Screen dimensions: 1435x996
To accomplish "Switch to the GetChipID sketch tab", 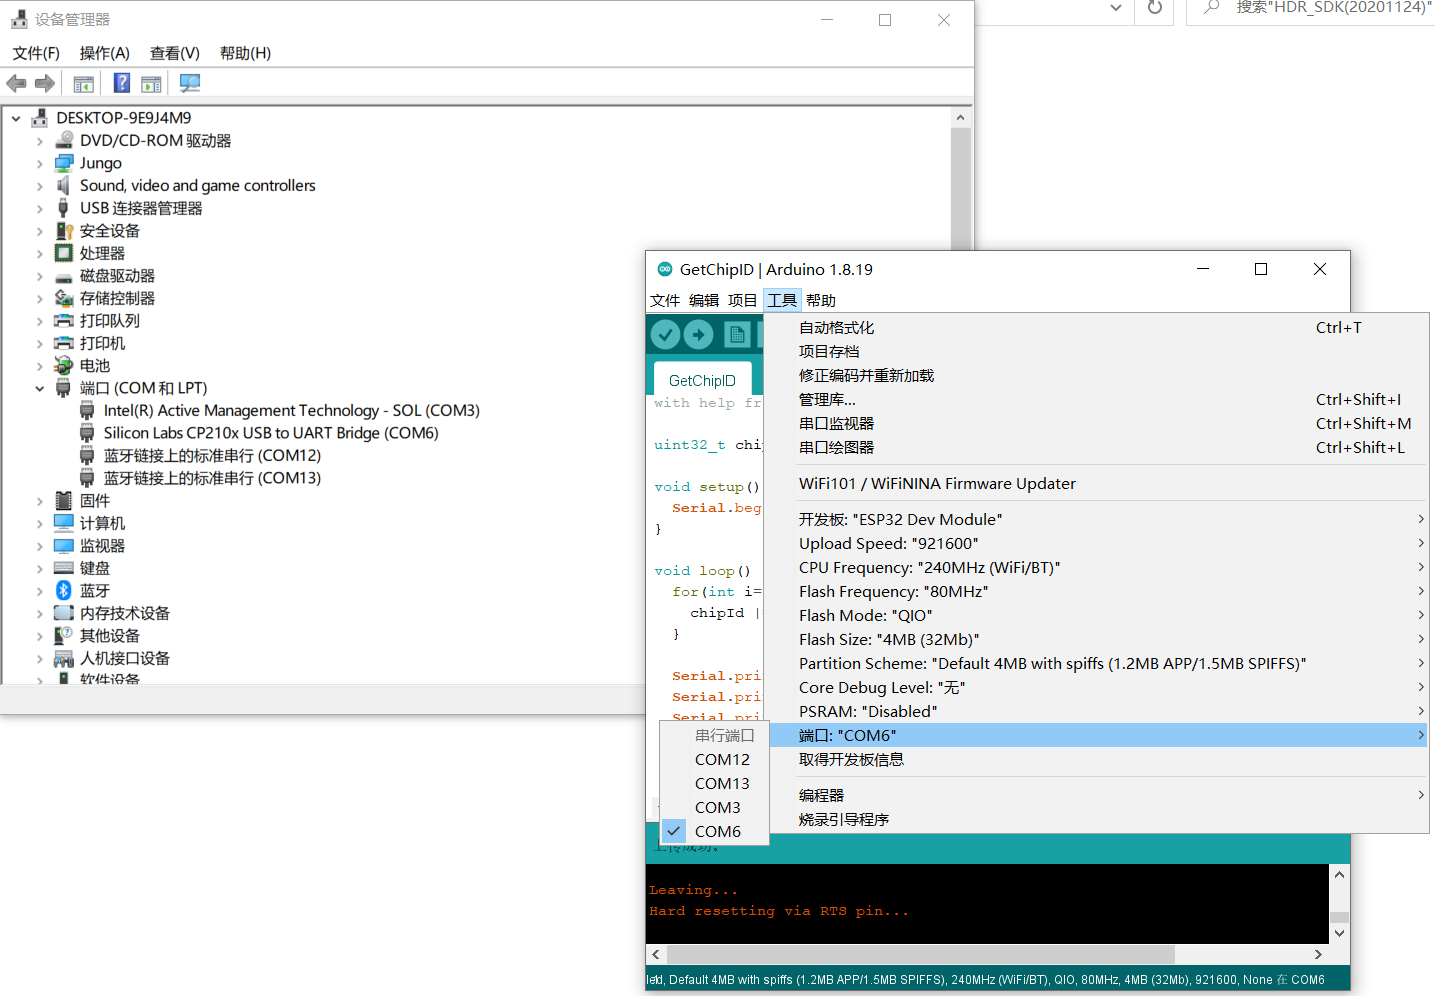I will tap(702, 380).
